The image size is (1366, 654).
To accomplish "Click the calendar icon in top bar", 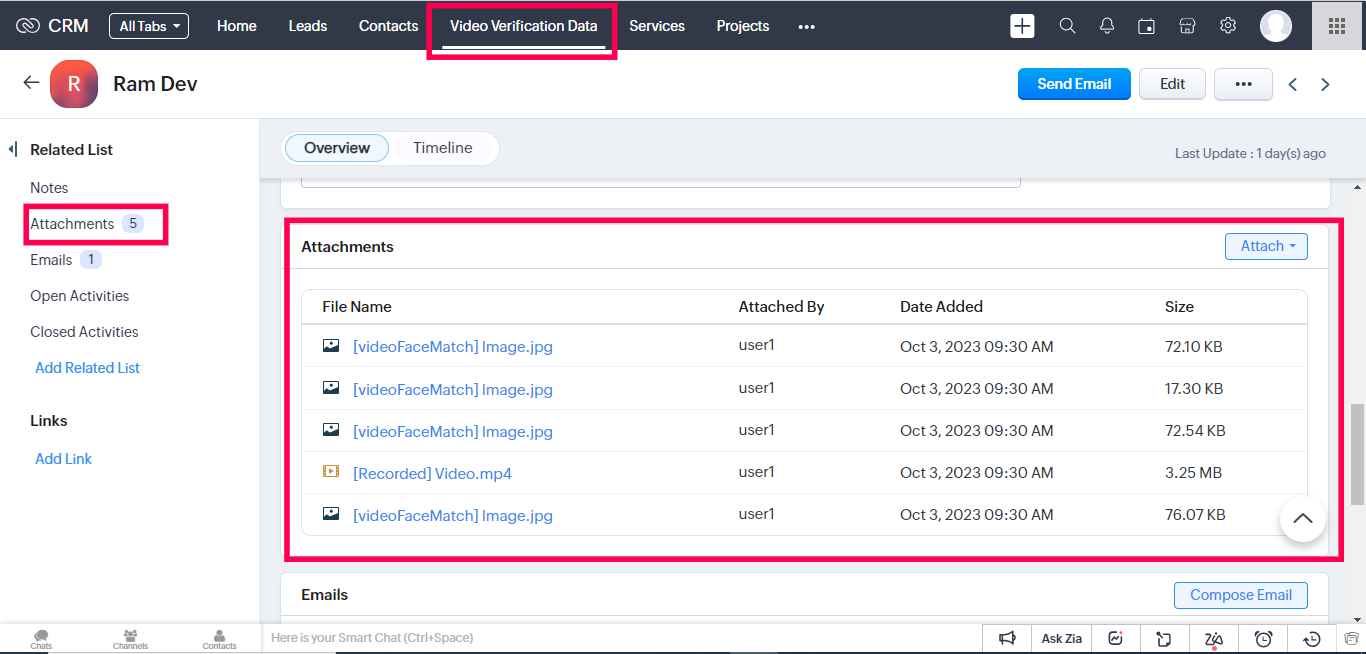I will [x=1147, y=26].
